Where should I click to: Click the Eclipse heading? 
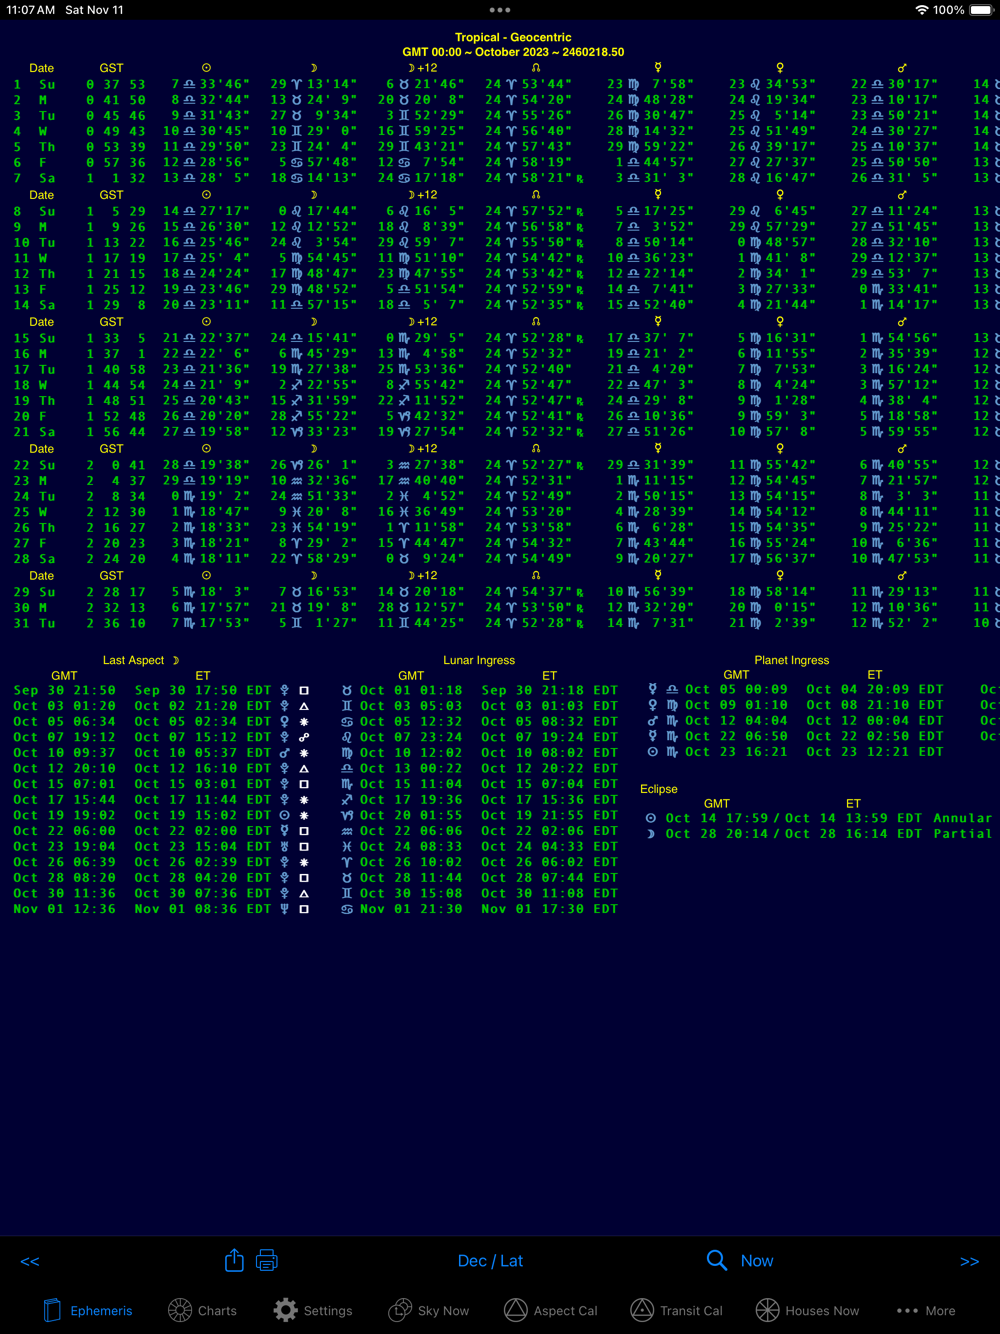(x=659, y=789)
